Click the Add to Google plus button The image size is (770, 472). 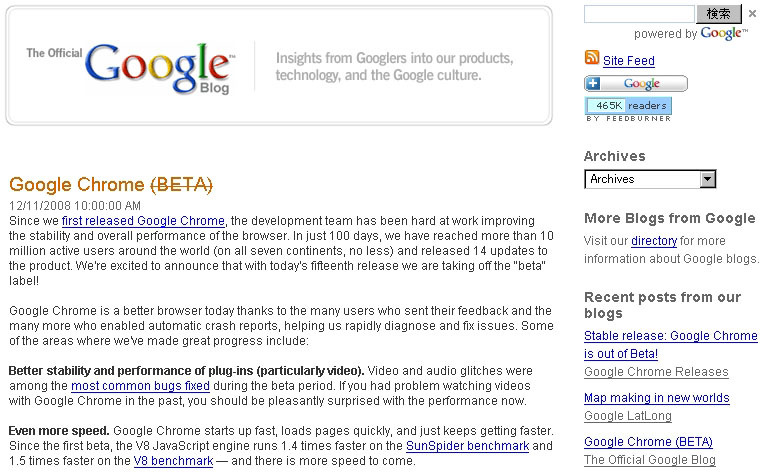tap(636, 83)
